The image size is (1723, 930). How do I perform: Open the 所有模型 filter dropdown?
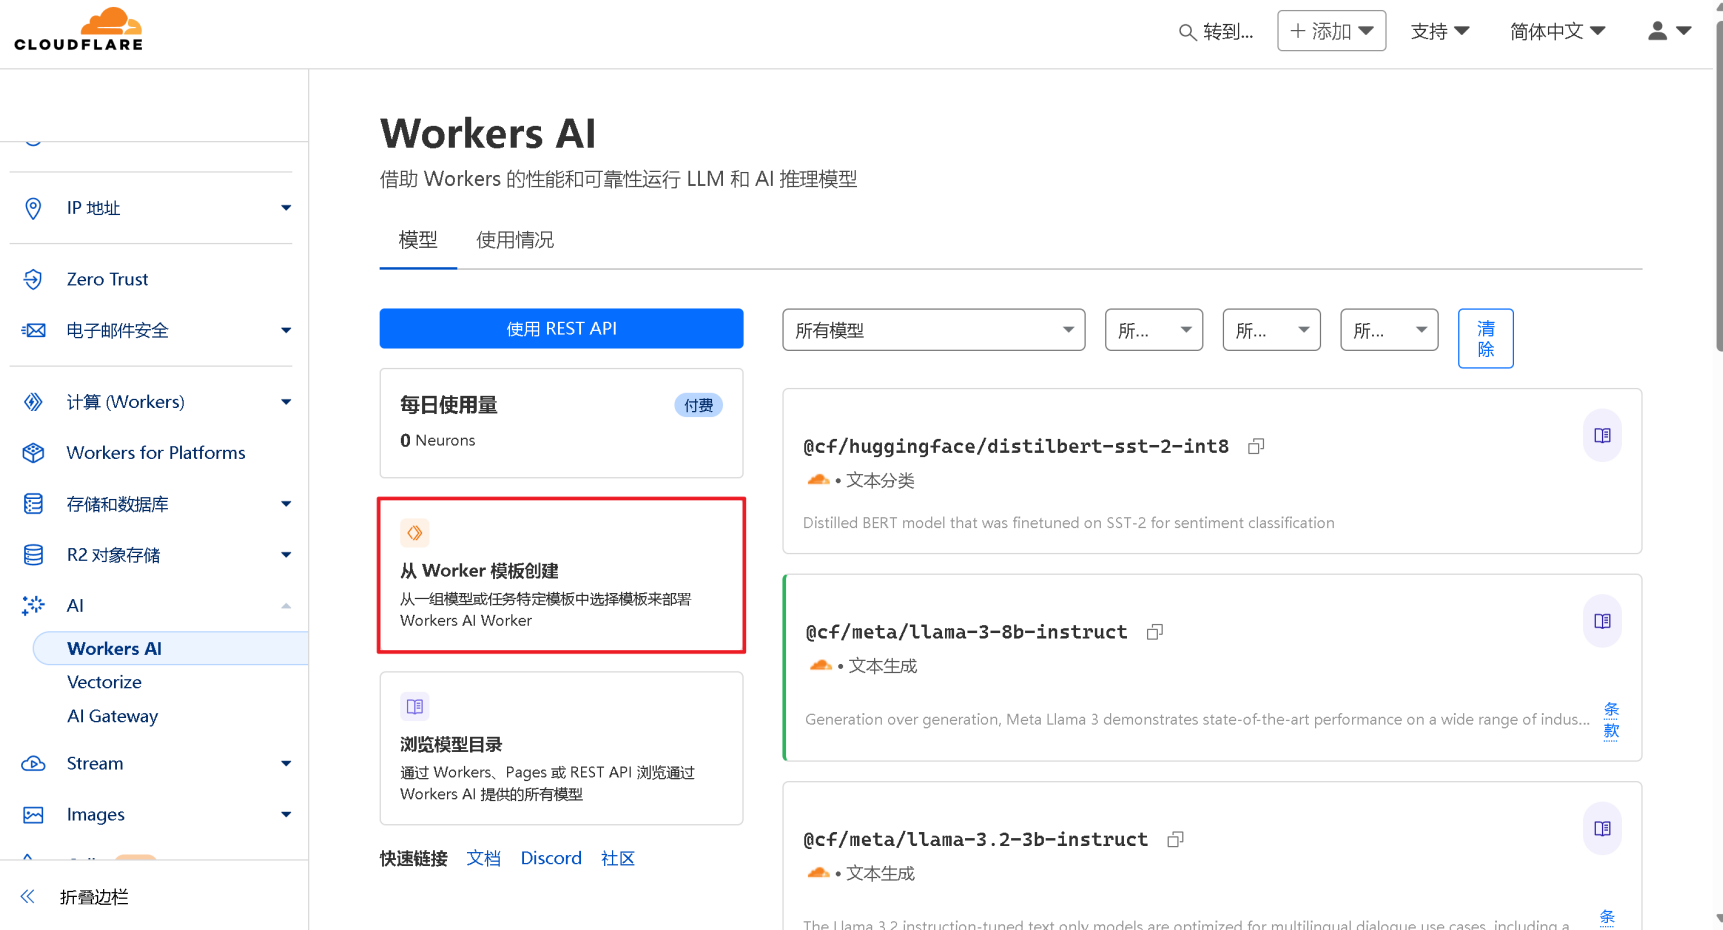(x=933, y=330)
